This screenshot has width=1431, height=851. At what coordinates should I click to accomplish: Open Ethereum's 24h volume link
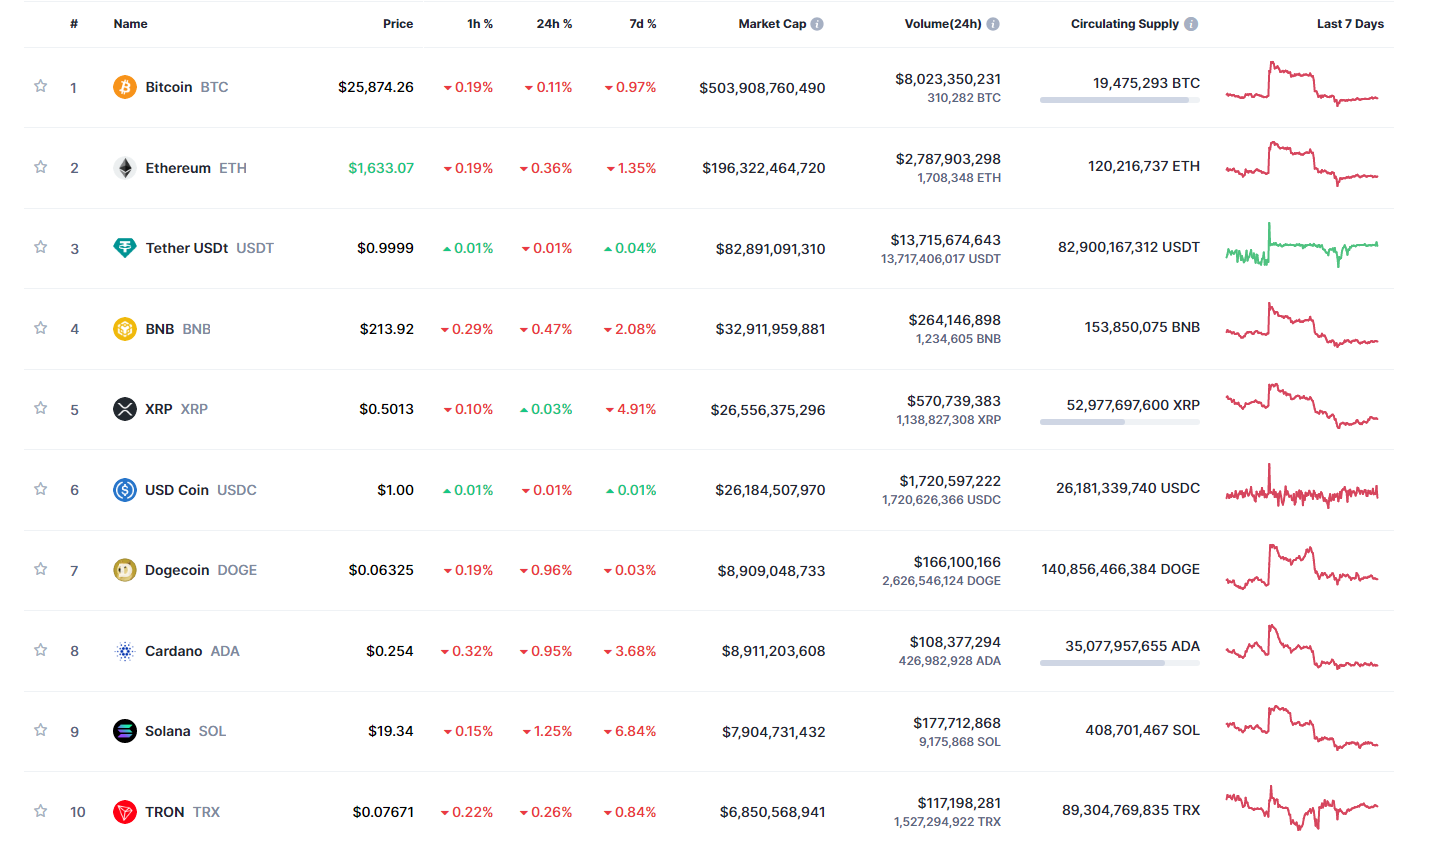point(948,159)
